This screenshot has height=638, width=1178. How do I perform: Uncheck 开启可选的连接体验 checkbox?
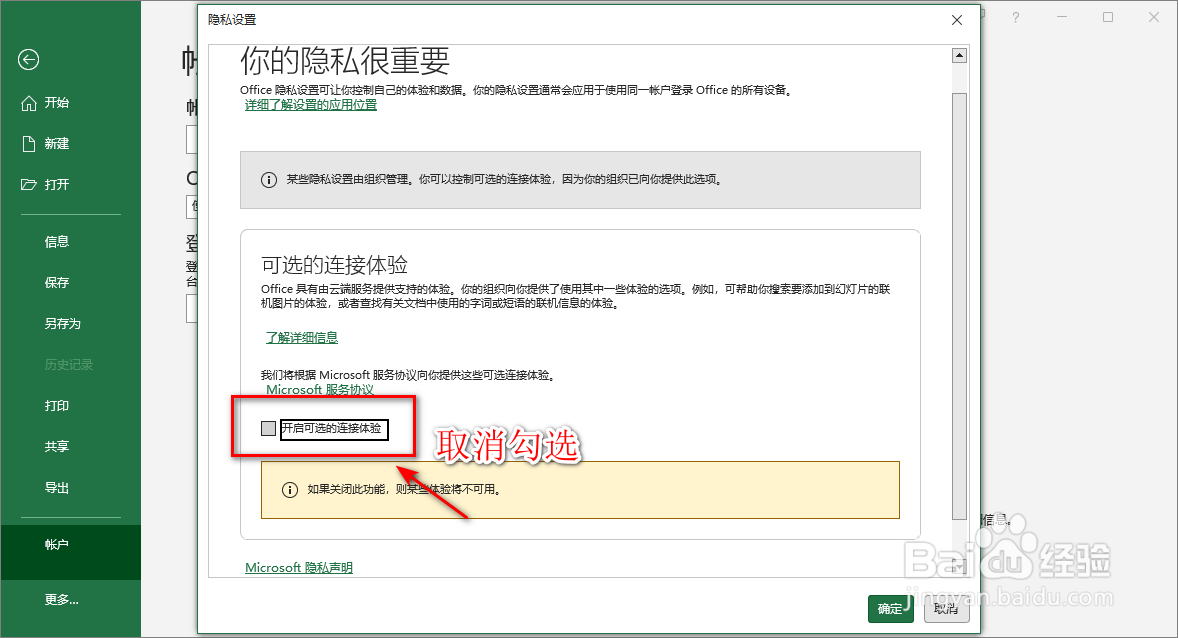coord(268,428)
